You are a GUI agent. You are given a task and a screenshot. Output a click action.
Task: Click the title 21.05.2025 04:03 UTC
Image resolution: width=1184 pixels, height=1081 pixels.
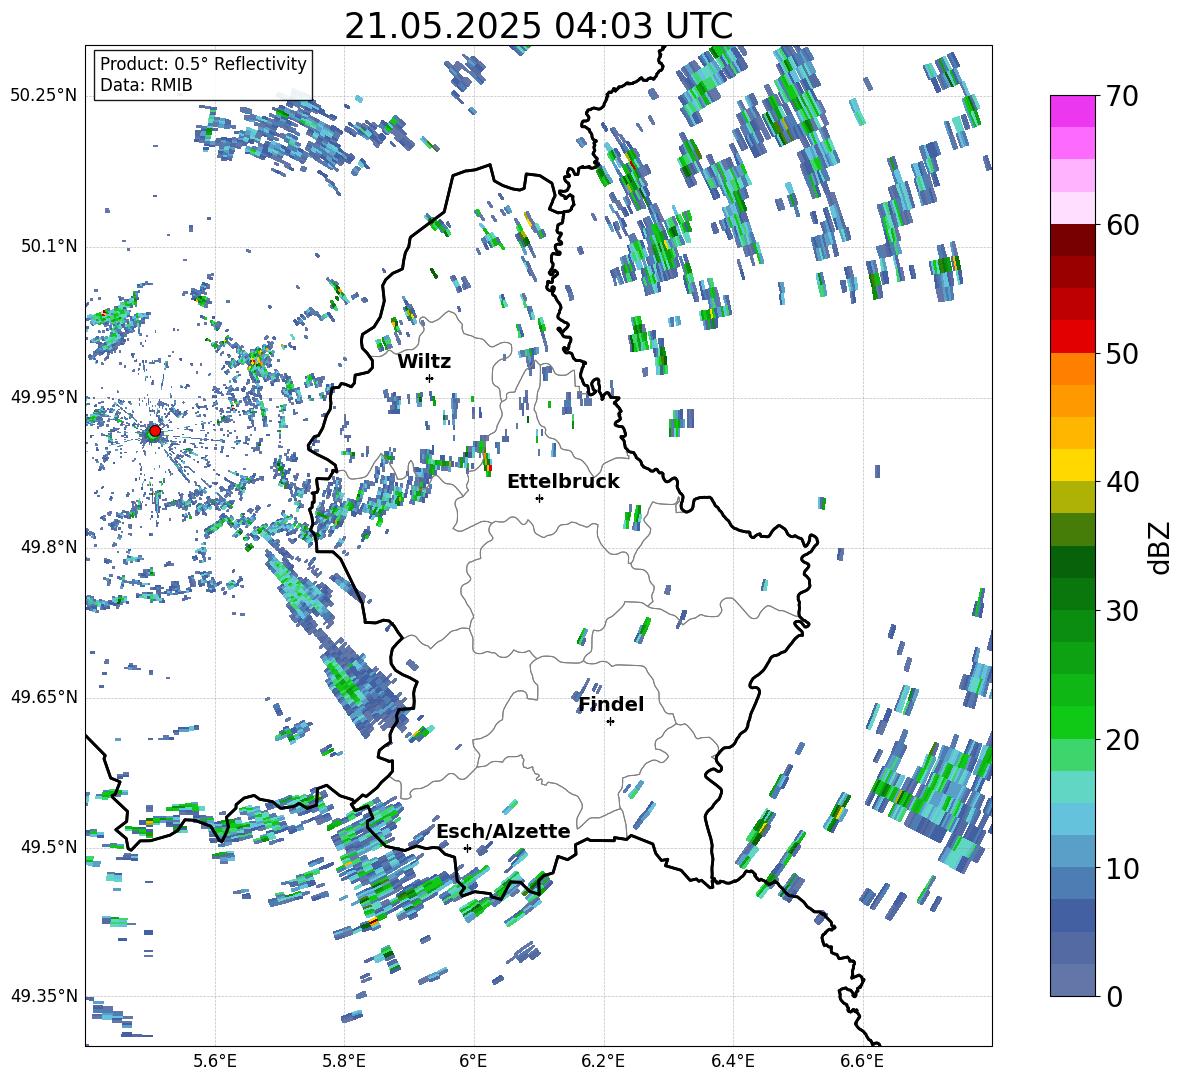(538, 26)
